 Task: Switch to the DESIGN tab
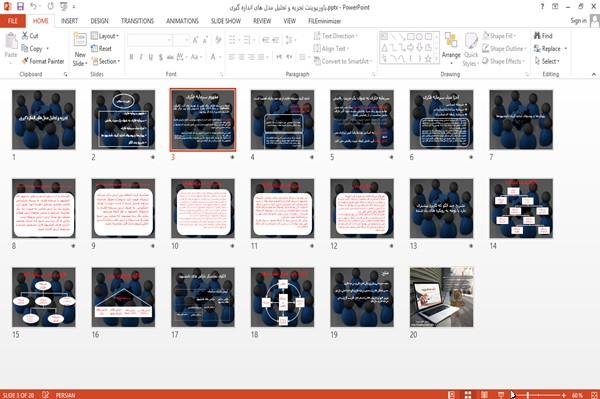[99, 21]
